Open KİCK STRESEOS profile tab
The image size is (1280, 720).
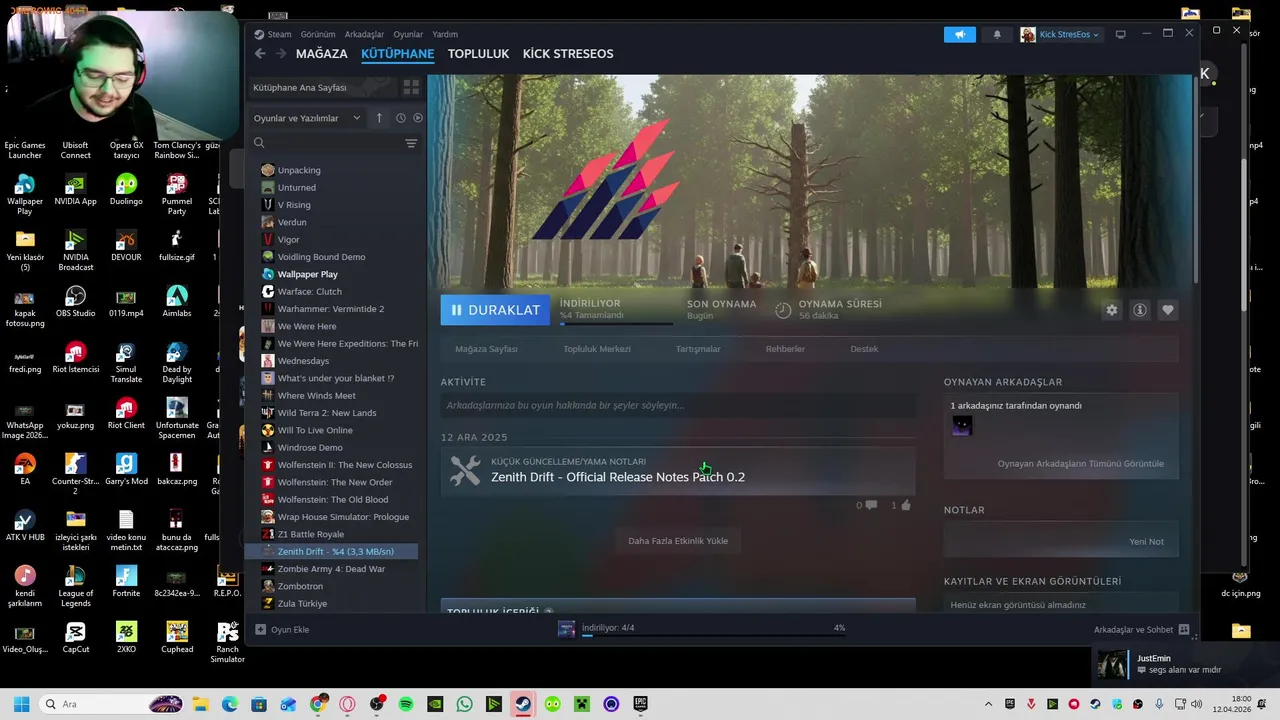(x=568, y=54)
